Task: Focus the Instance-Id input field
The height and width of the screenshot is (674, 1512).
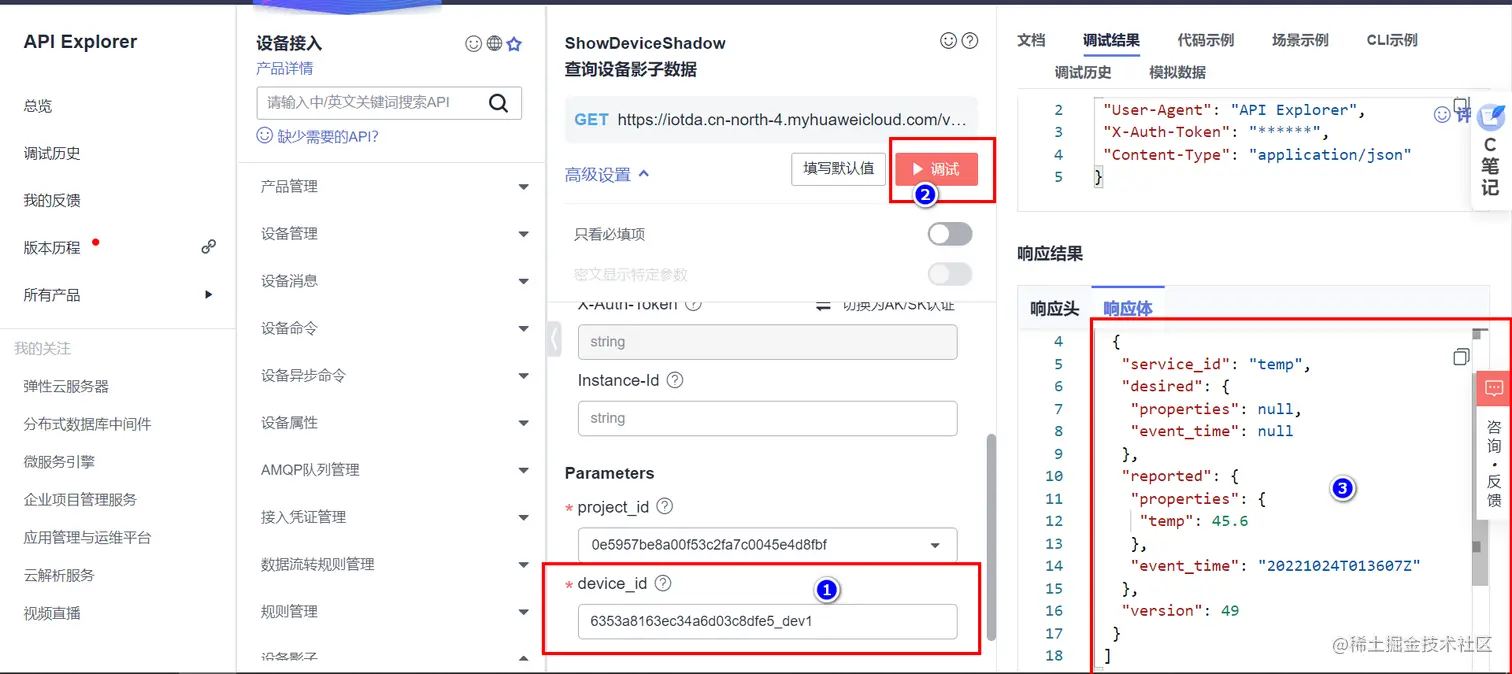Action: (x=767, y=418)
